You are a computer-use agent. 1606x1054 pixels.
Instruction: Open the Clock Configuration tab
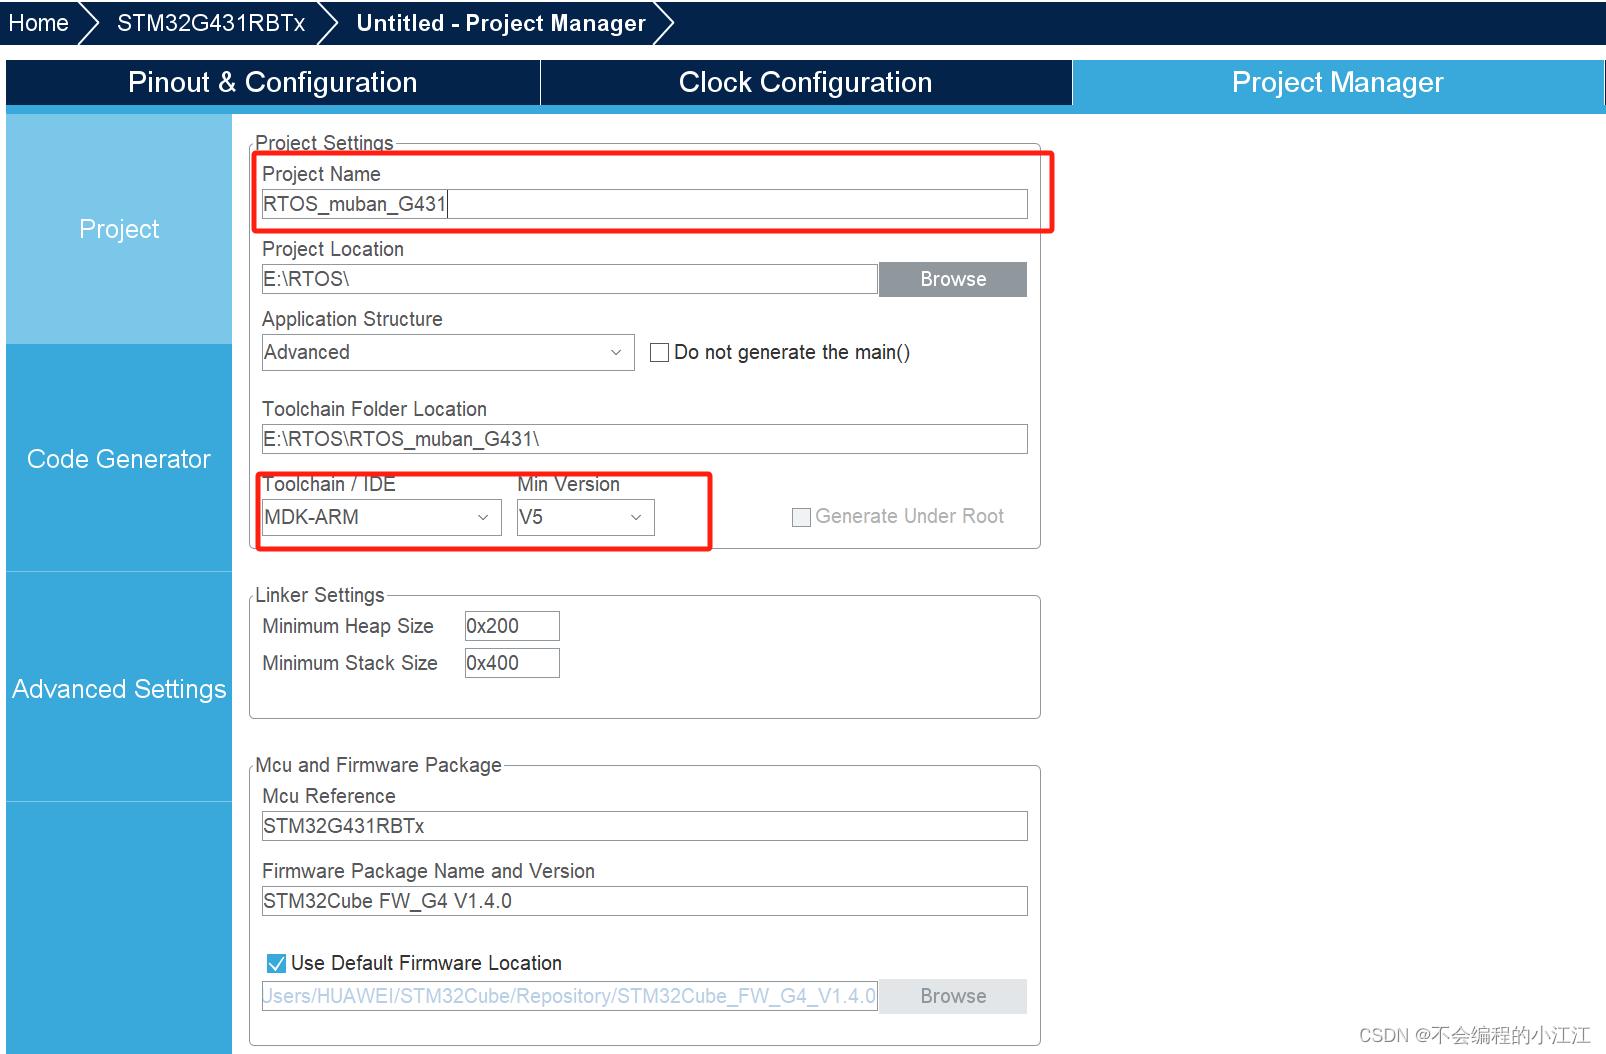click(x=806, y=82)
